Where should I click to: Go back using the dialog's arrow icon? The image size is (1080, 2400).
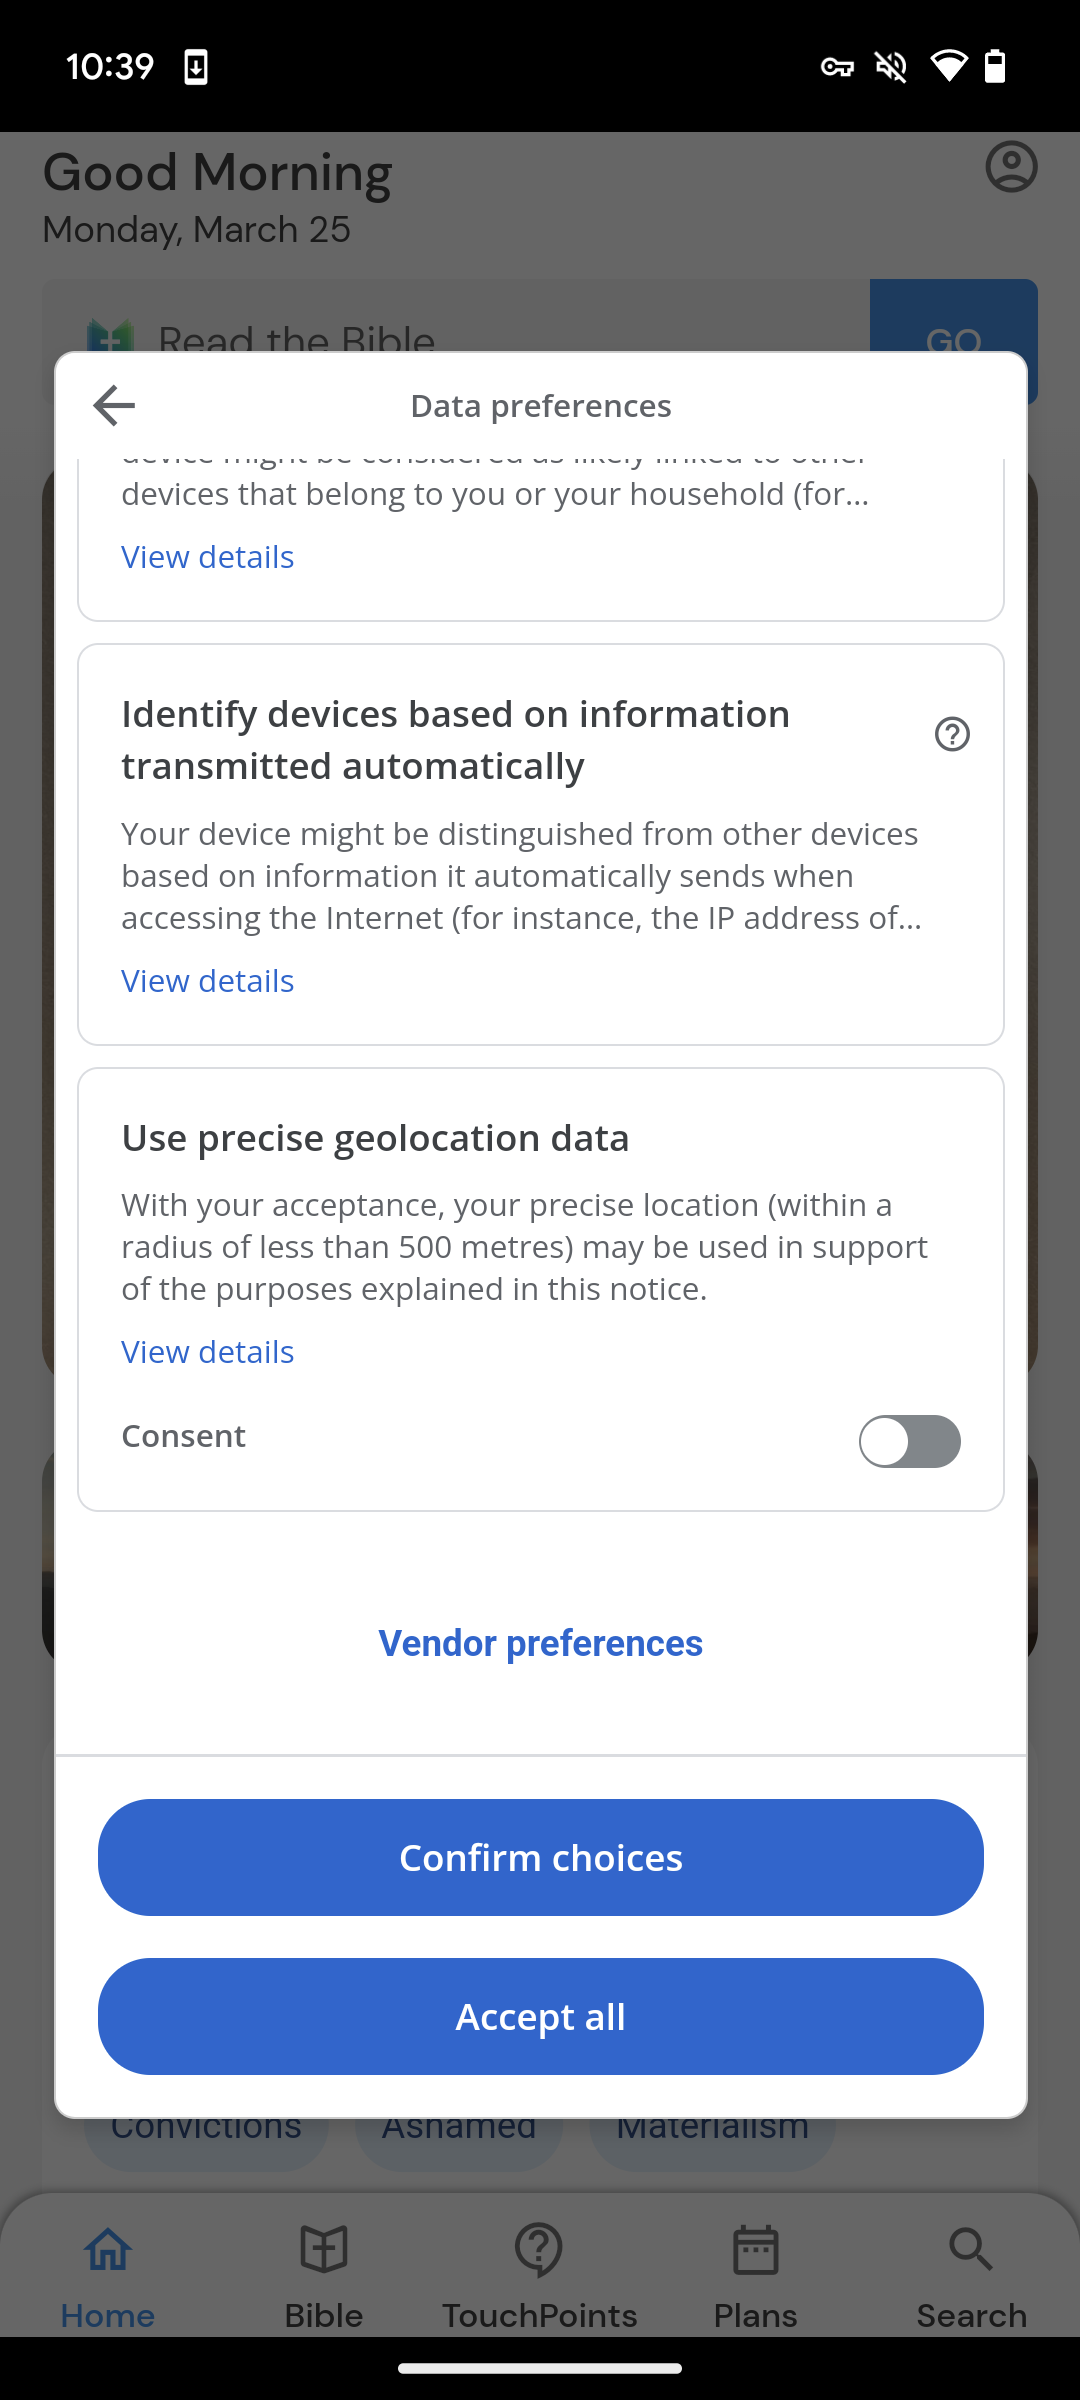point(114,405)
